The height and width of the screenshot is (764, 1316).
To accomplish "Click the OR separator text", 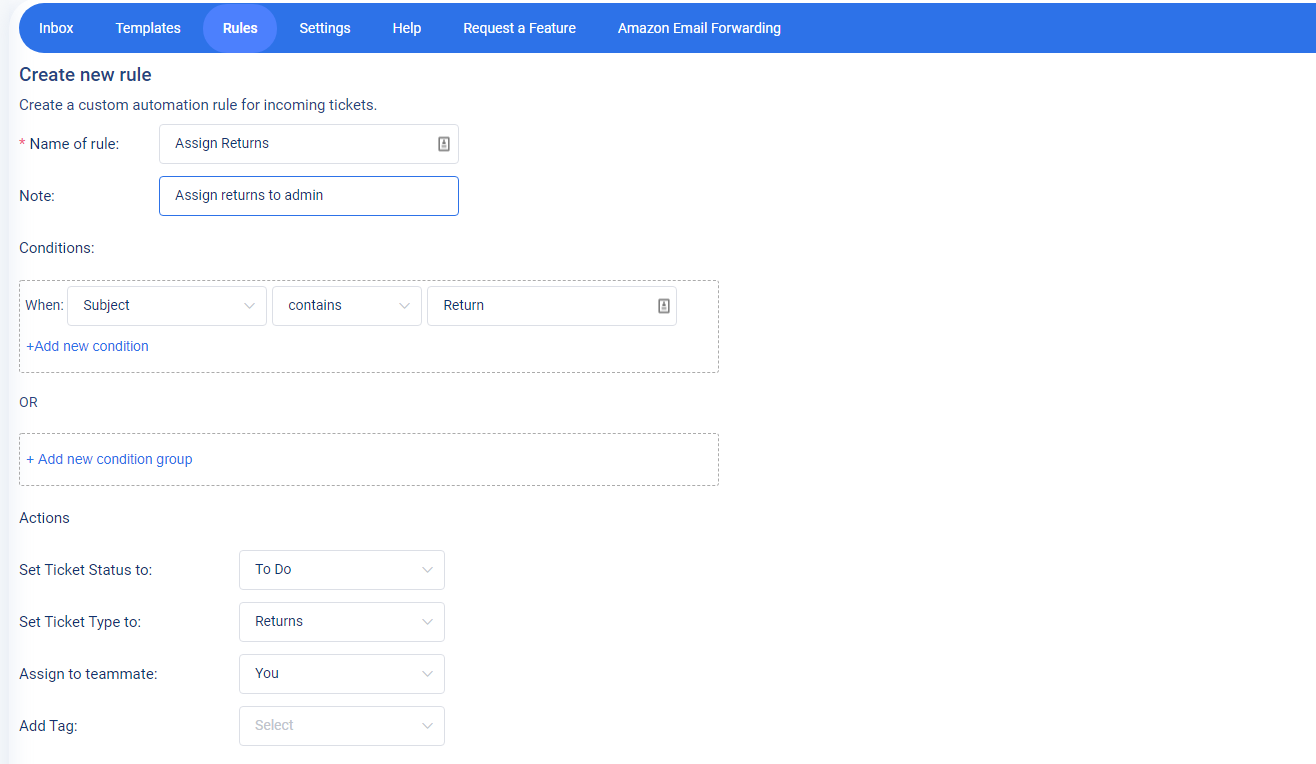I will [28, 402].
